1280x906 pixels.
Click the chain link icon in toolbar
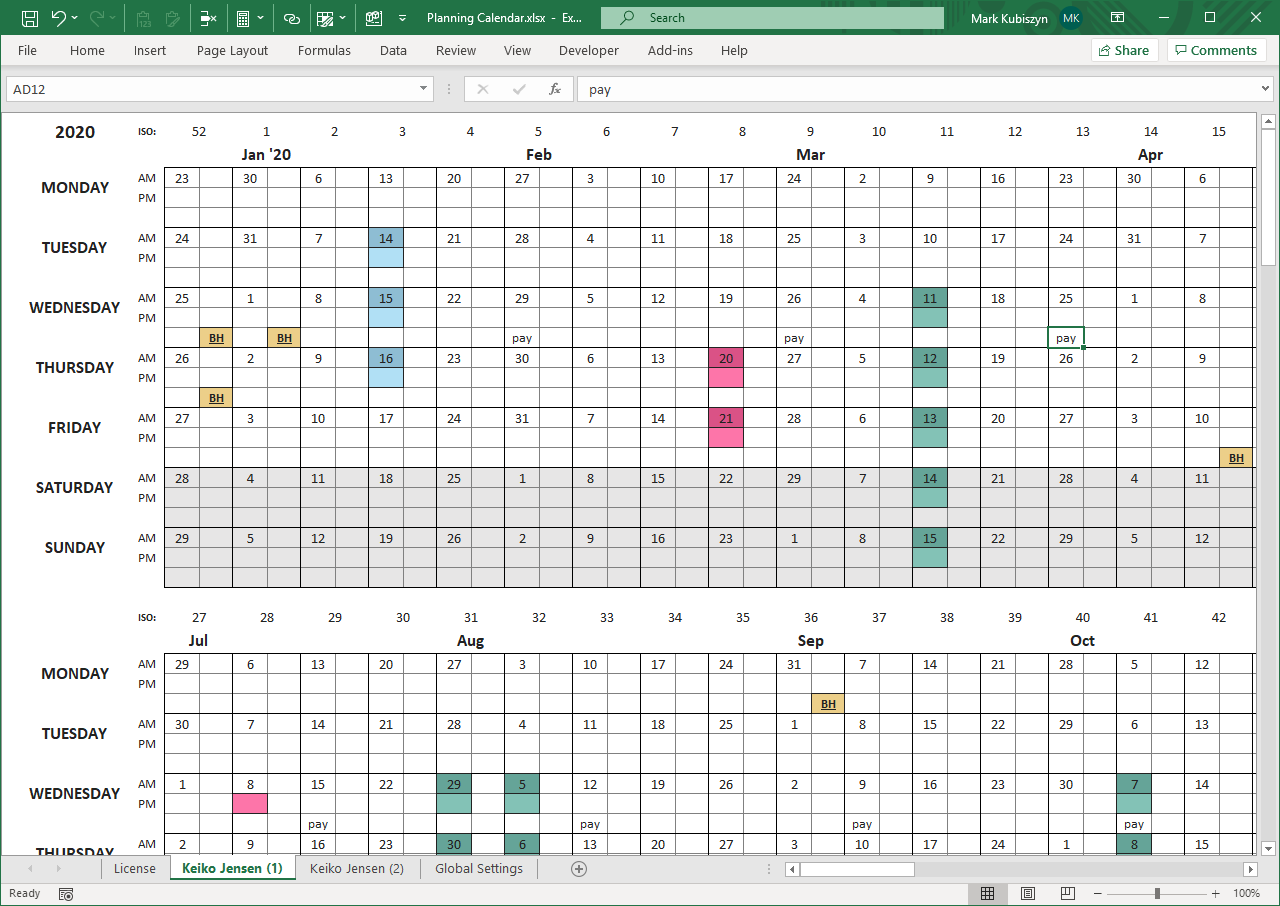[x=292, y=18]
